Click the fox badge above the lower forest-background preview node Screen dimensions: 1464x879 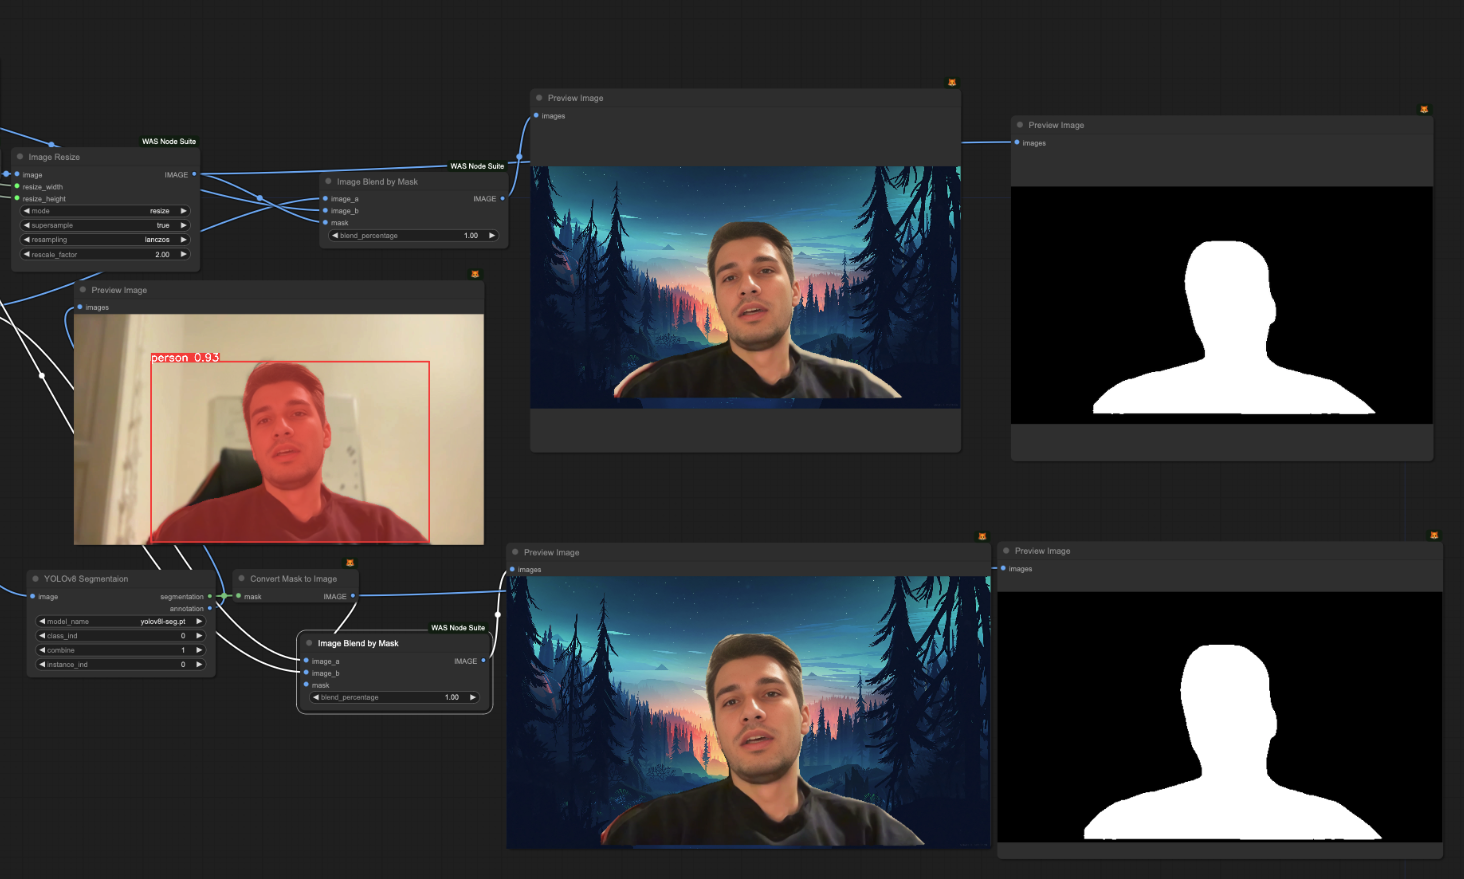982,537
